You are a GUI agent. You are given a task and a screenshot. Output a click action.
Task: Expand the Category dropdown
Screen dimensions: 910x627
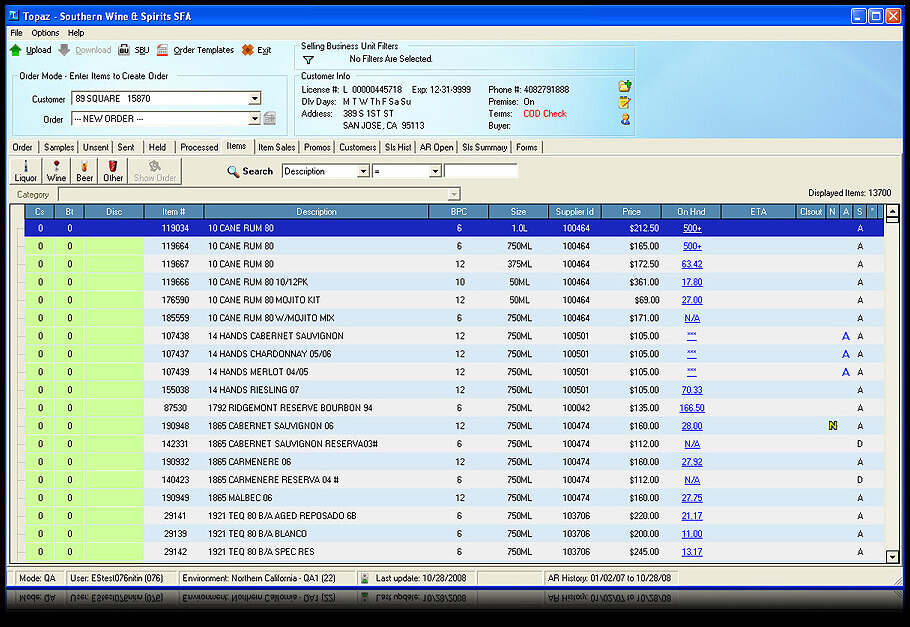pos(454,194)
